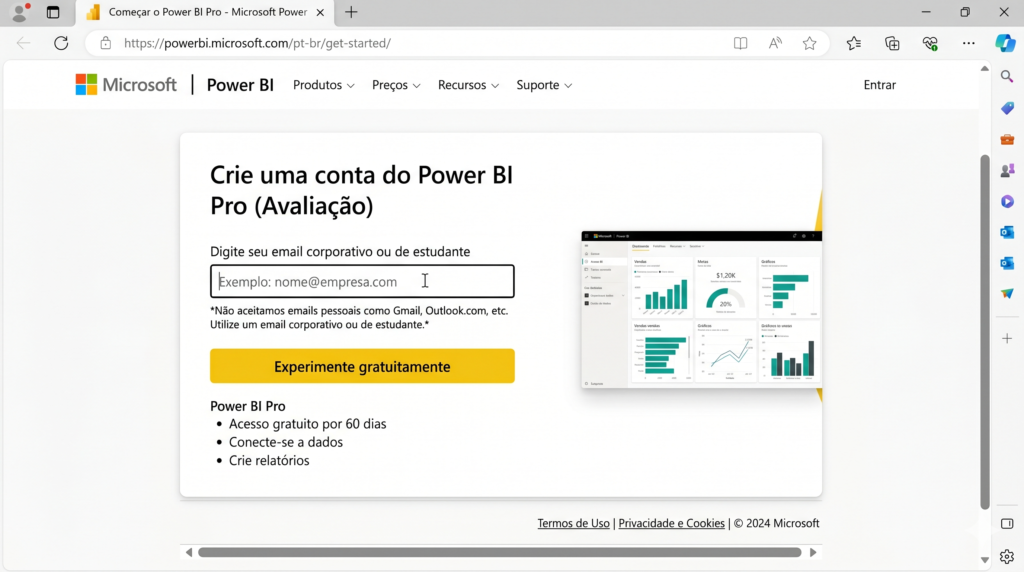Open the sidebar Tools briefcase icon

click(x=1007, y=139)
